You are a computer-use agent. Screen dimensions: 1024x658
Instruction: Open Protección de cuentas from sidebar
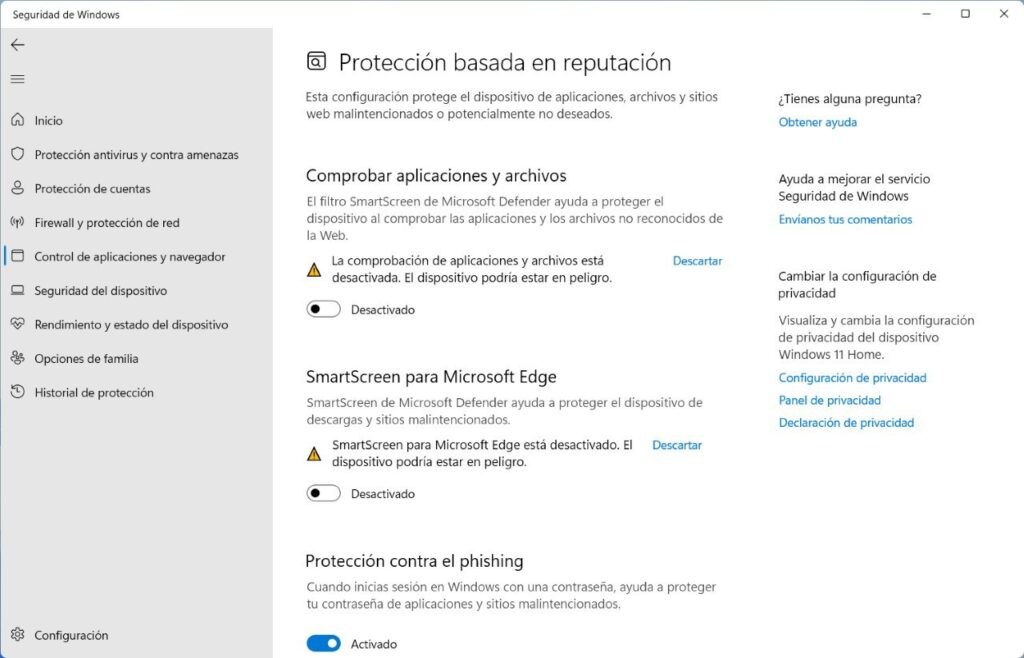[x=18, y=188]
